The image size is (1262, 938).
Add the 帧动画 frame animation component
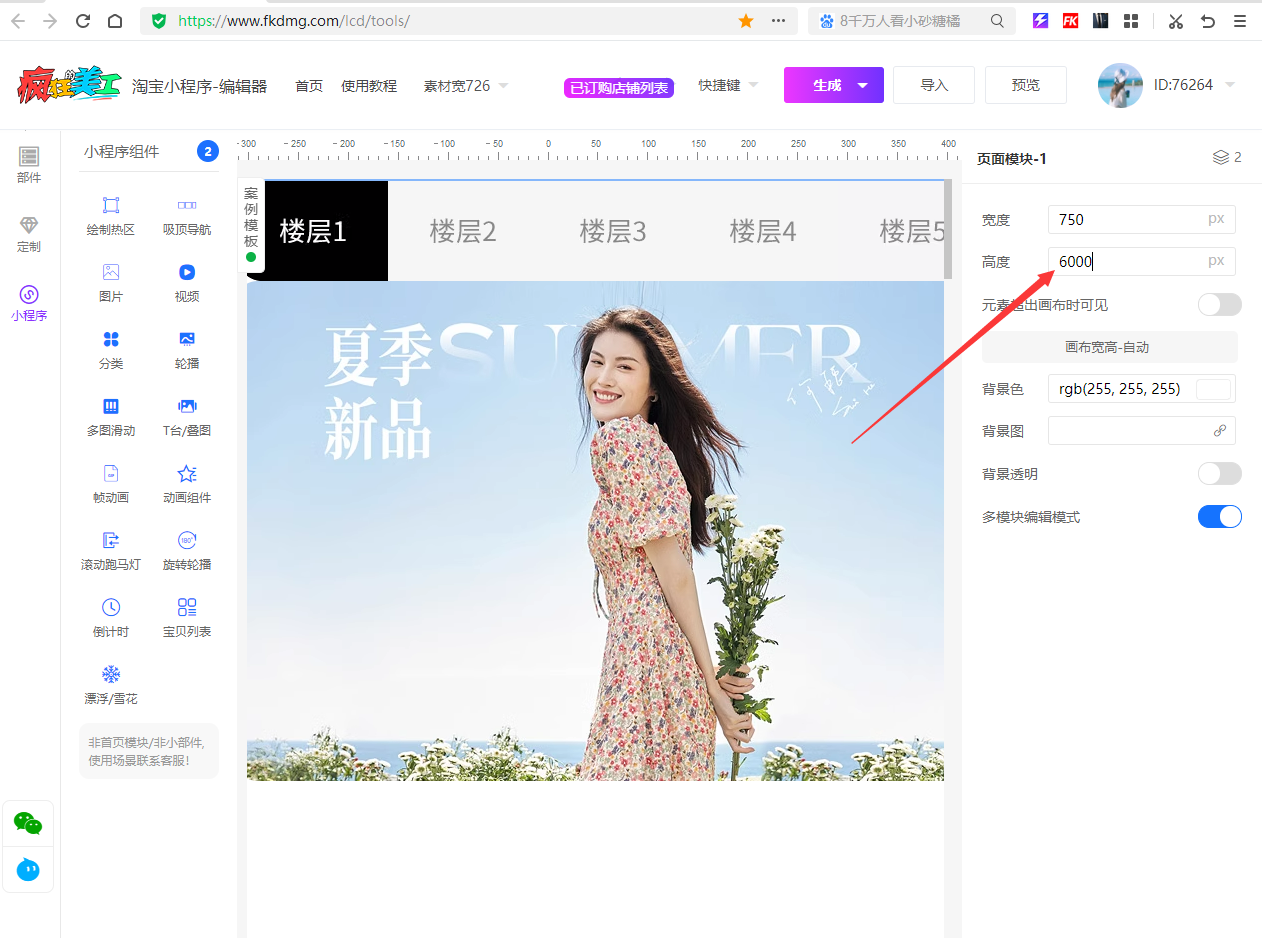click(111, 484)
